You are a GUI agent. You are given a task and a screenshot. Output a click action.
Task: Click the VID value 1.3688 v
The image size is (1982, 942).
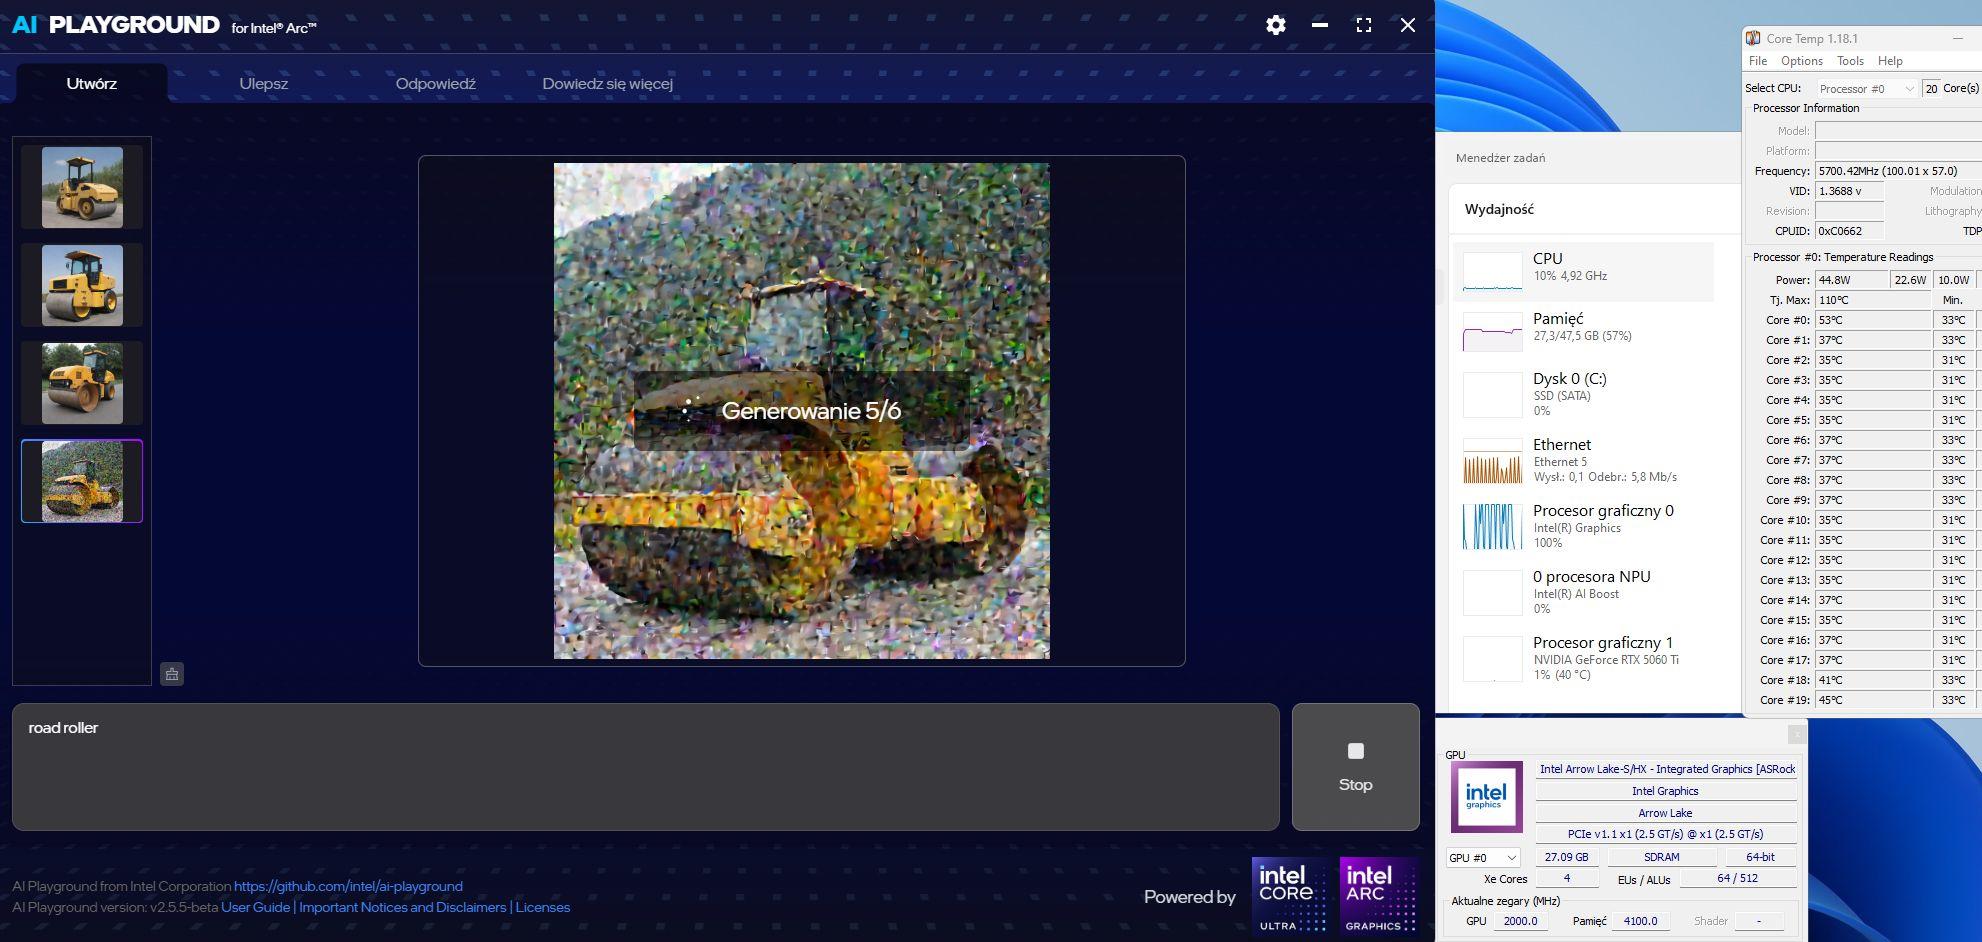click(x=1849, y=191)
